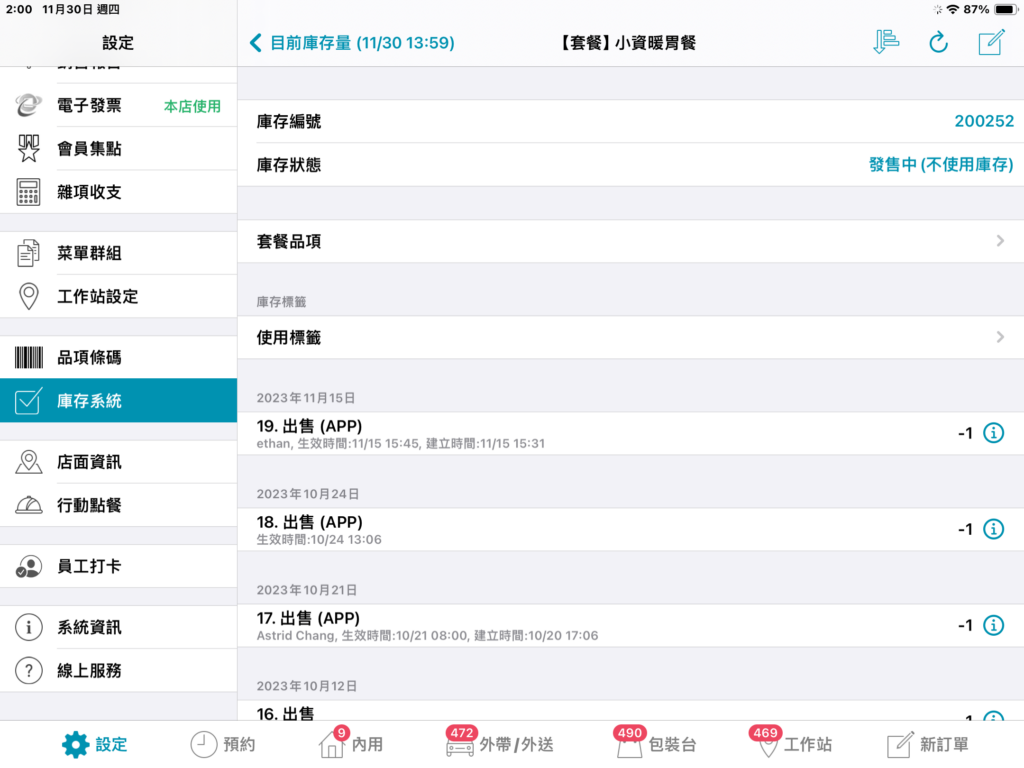Click the 菜單群組 document icon
Image resolution: width=1024 pixels, height=768 pixels.
tap(29, 253)
